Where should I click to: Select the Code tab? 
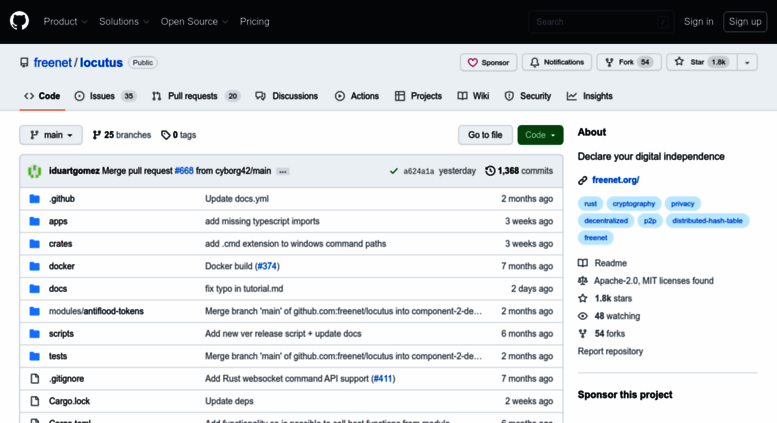[42, 96]
